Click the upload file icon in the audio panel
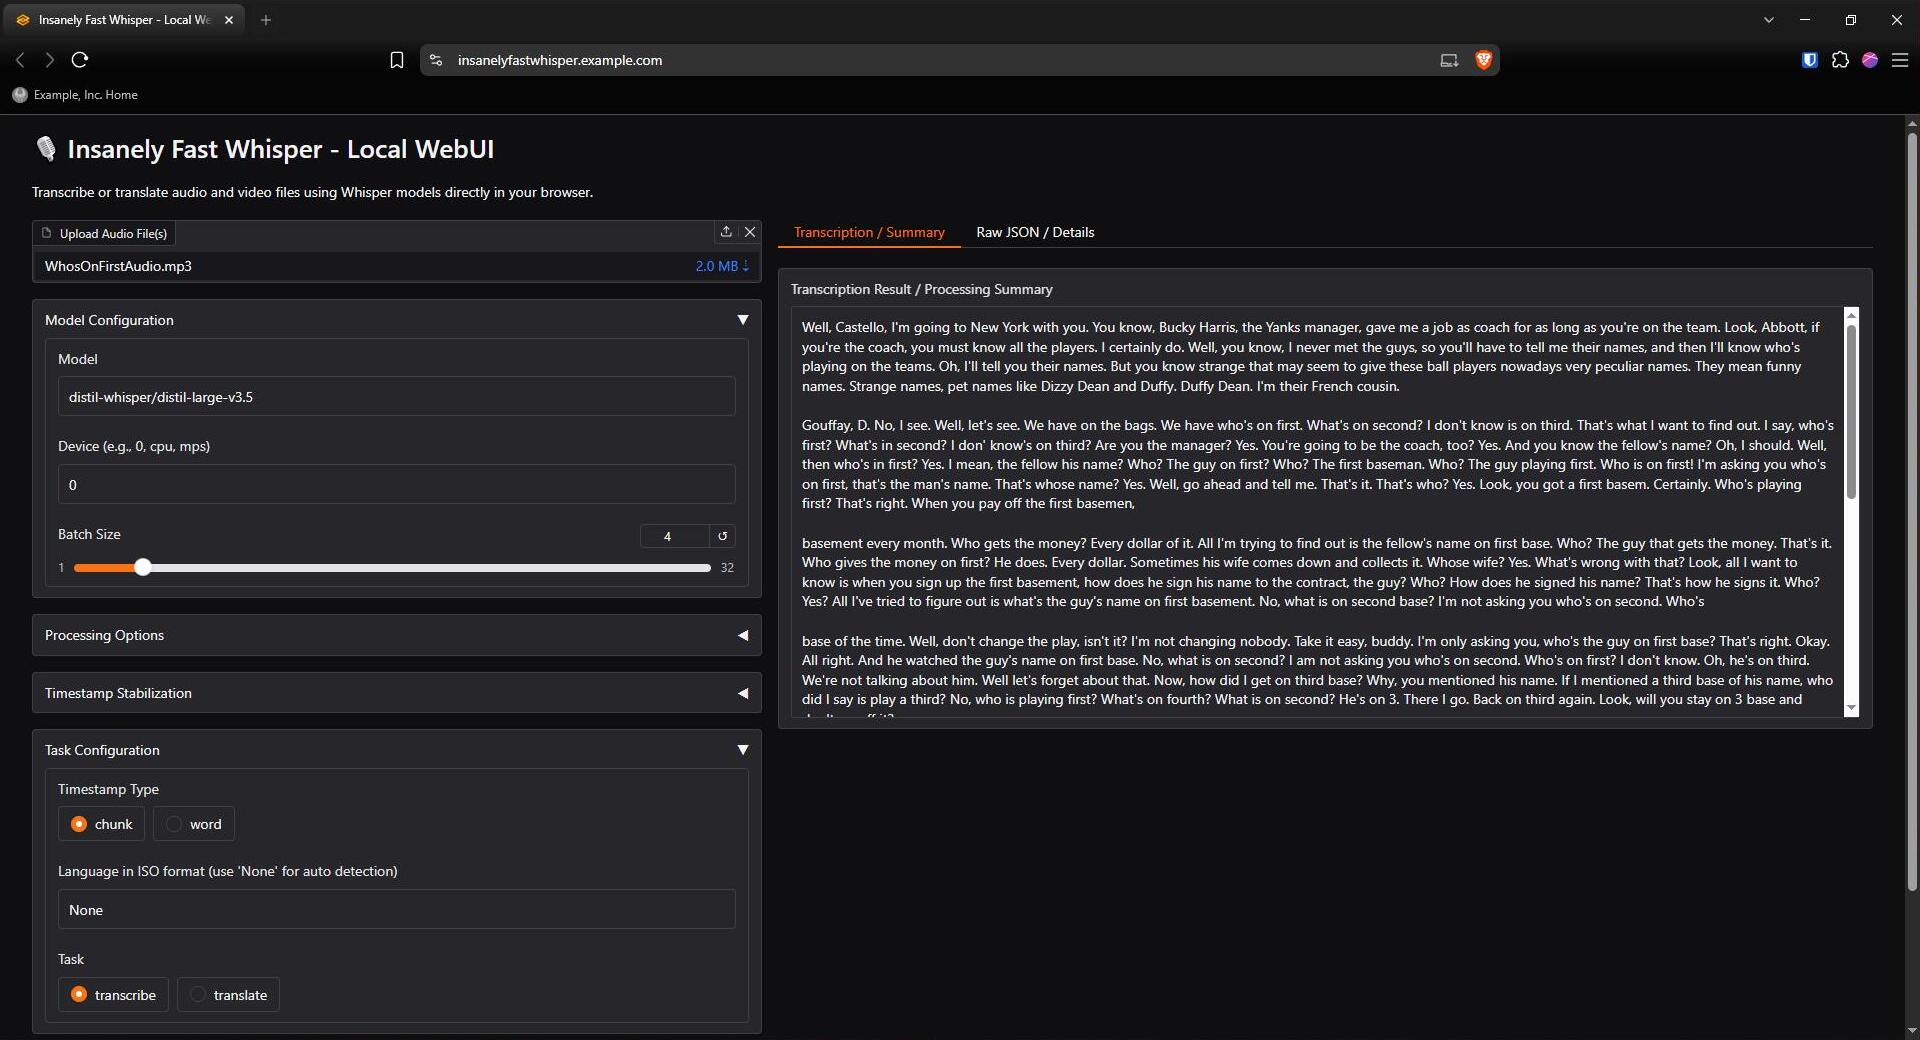The width and height of the screenshot is (1920, 1040). point(726,232)
